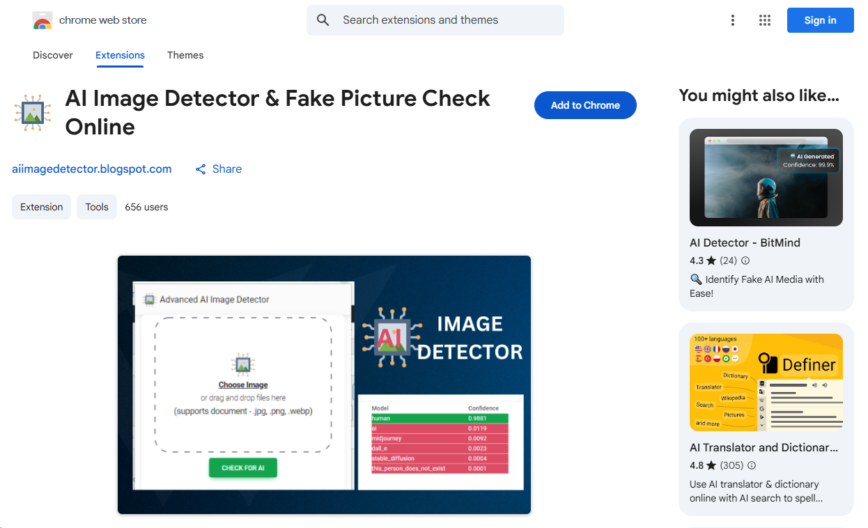Click the Extension category chip
Screen dimensions: 868x528
pos(42,207)
